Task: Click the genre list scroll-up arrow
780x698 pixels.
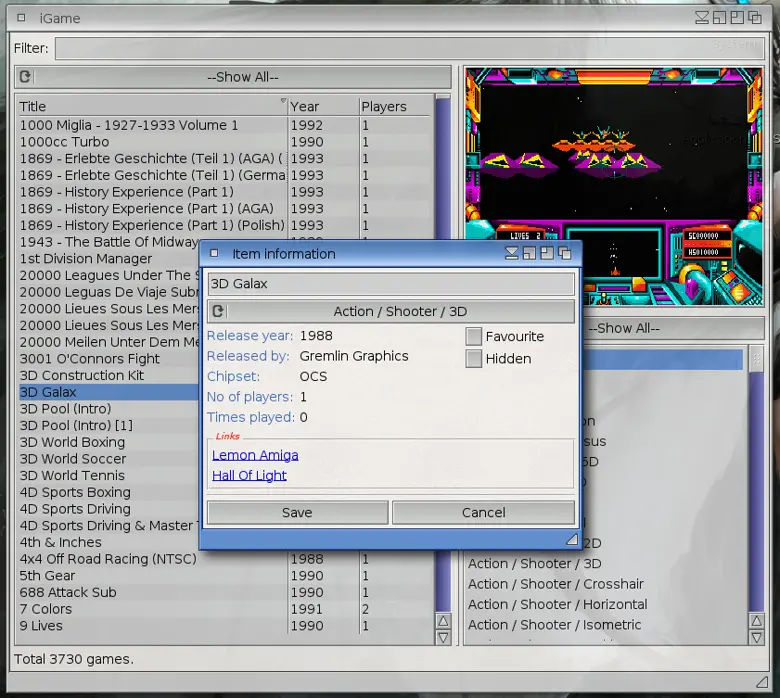Action: 756,621
